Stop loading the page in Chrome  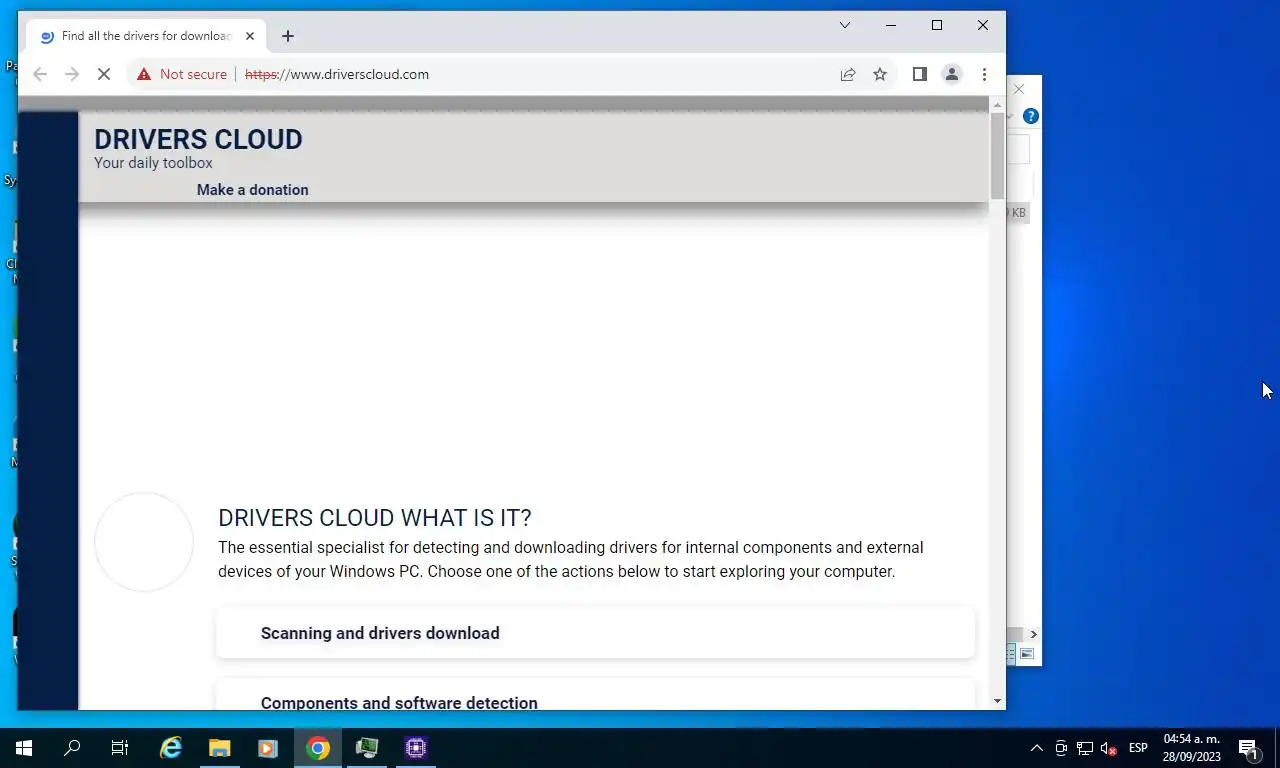[104, 74]
